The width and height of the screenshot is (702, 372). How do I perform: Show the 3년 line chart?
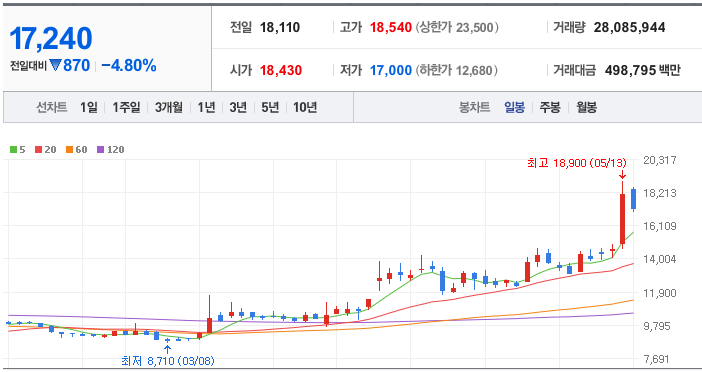[238, 107]
